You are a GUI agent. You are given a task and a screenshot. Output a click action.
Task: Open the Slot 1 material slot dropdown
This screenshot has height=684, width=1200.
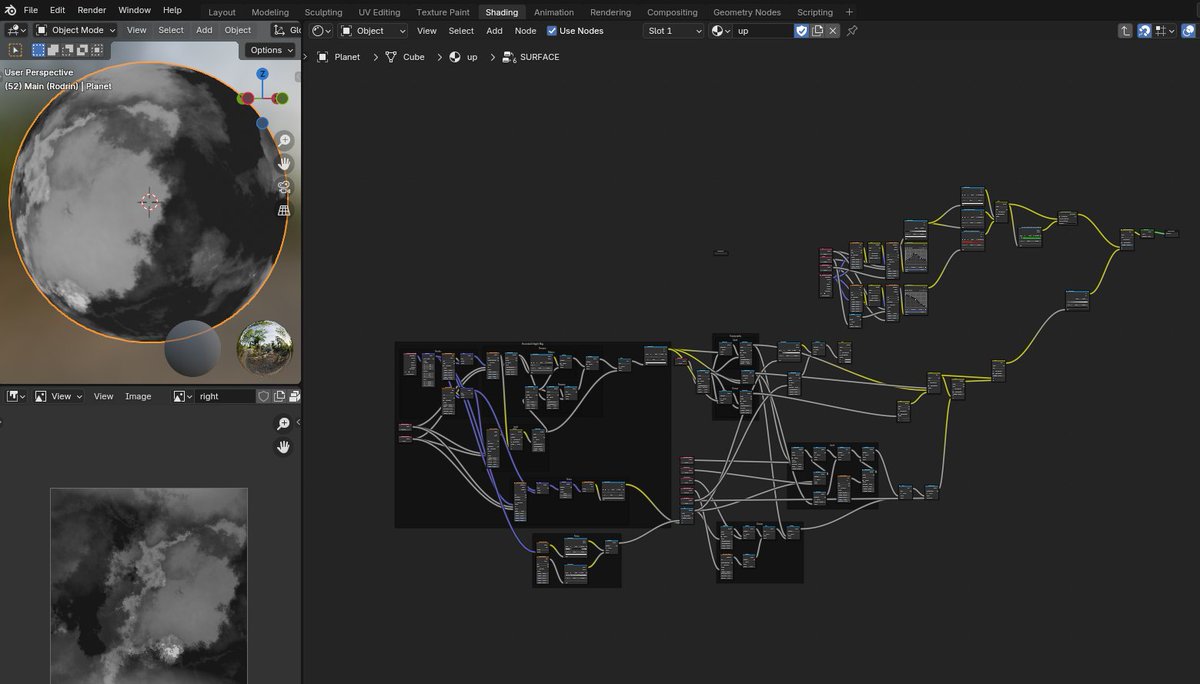[x=672, y=31]
